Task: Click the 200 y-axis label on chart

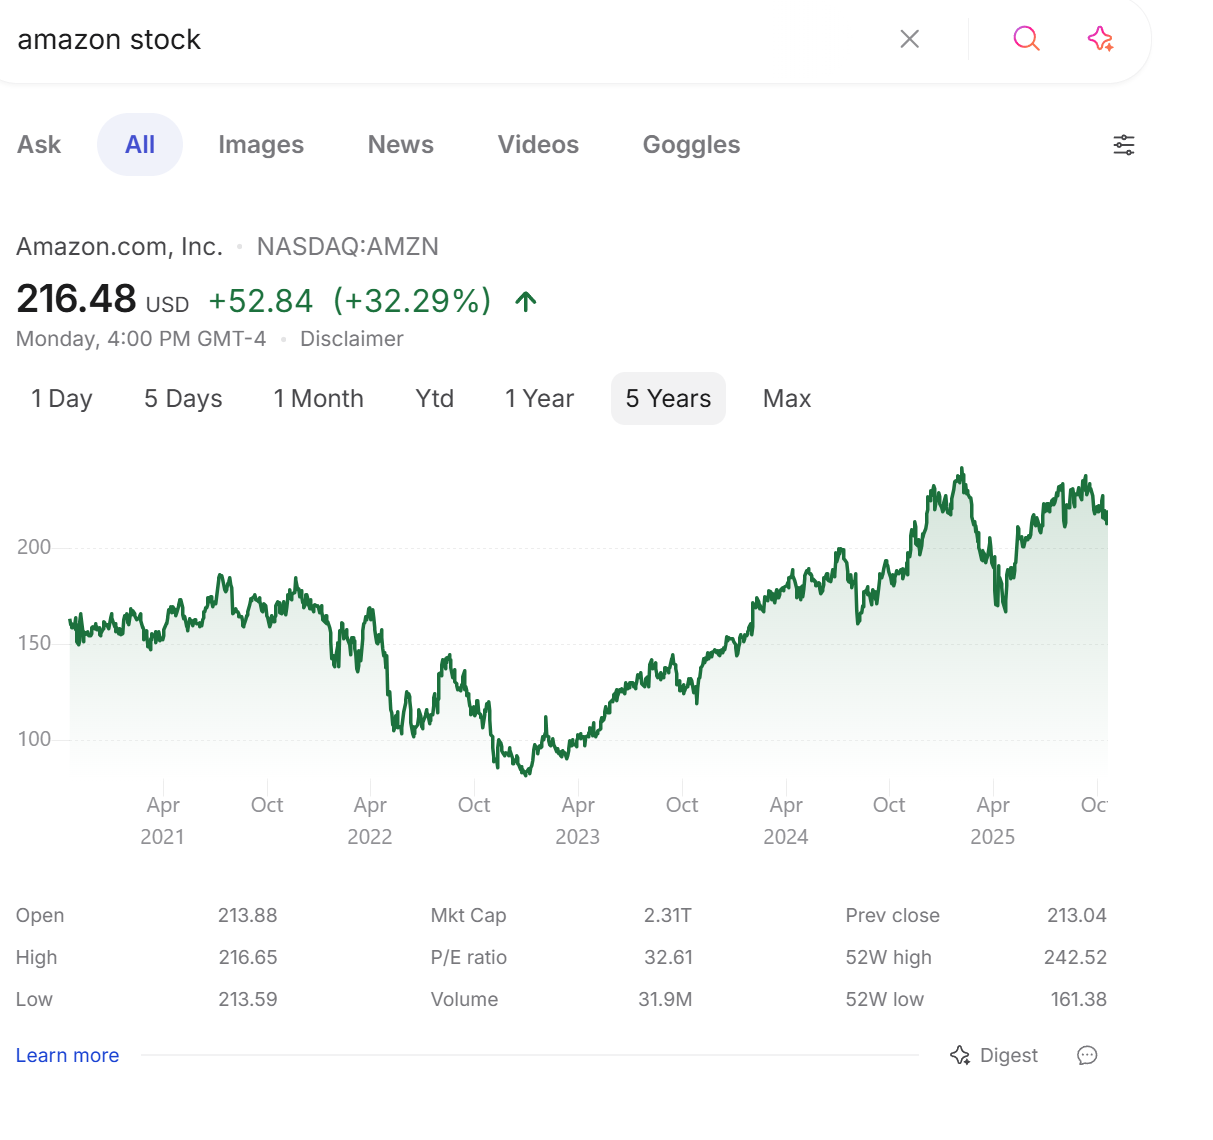Action: [x=34, y=547]
